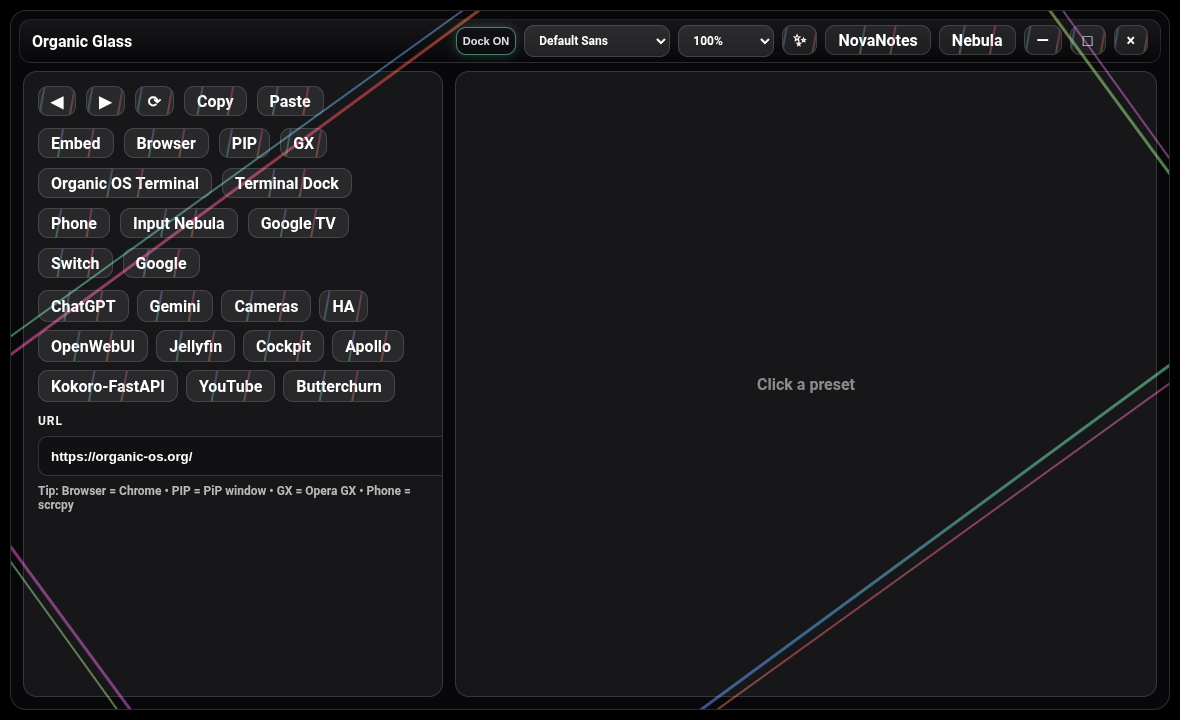The height and width of the screenshot is (720, 1180).
Task: Open the Butterchurn preset
Action: point(339,386)
